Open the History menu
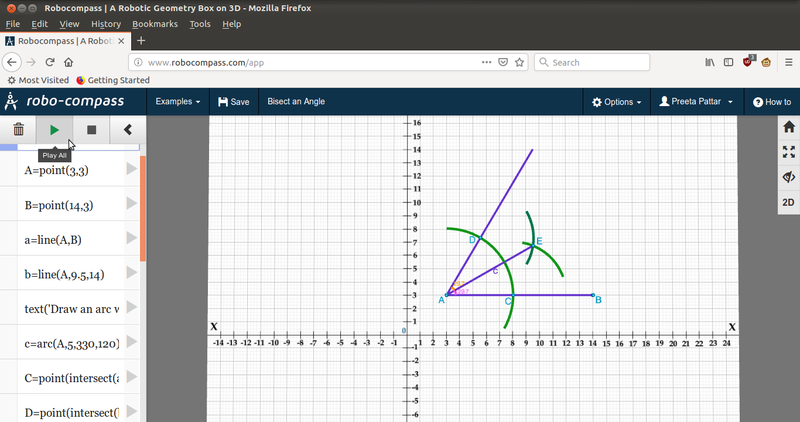The height and width of the screenshot is (422, 800). pos(106,24)
